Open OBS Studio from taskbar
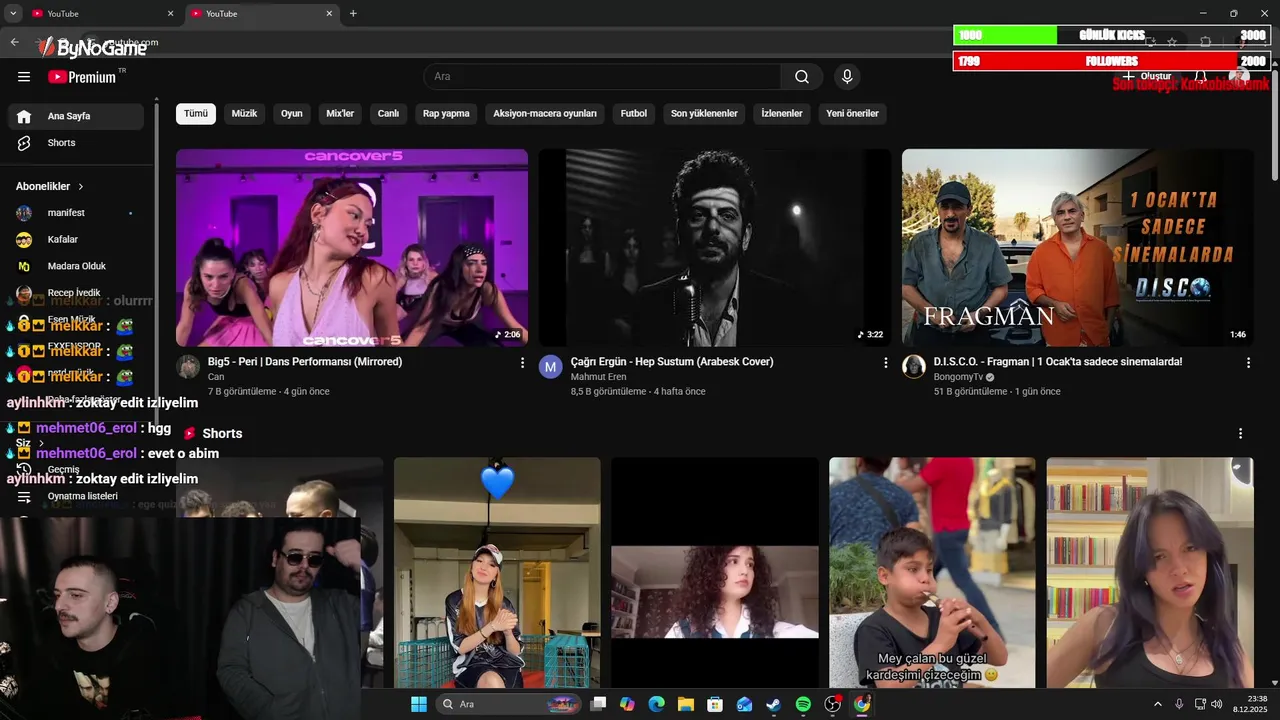 point(833,704)
